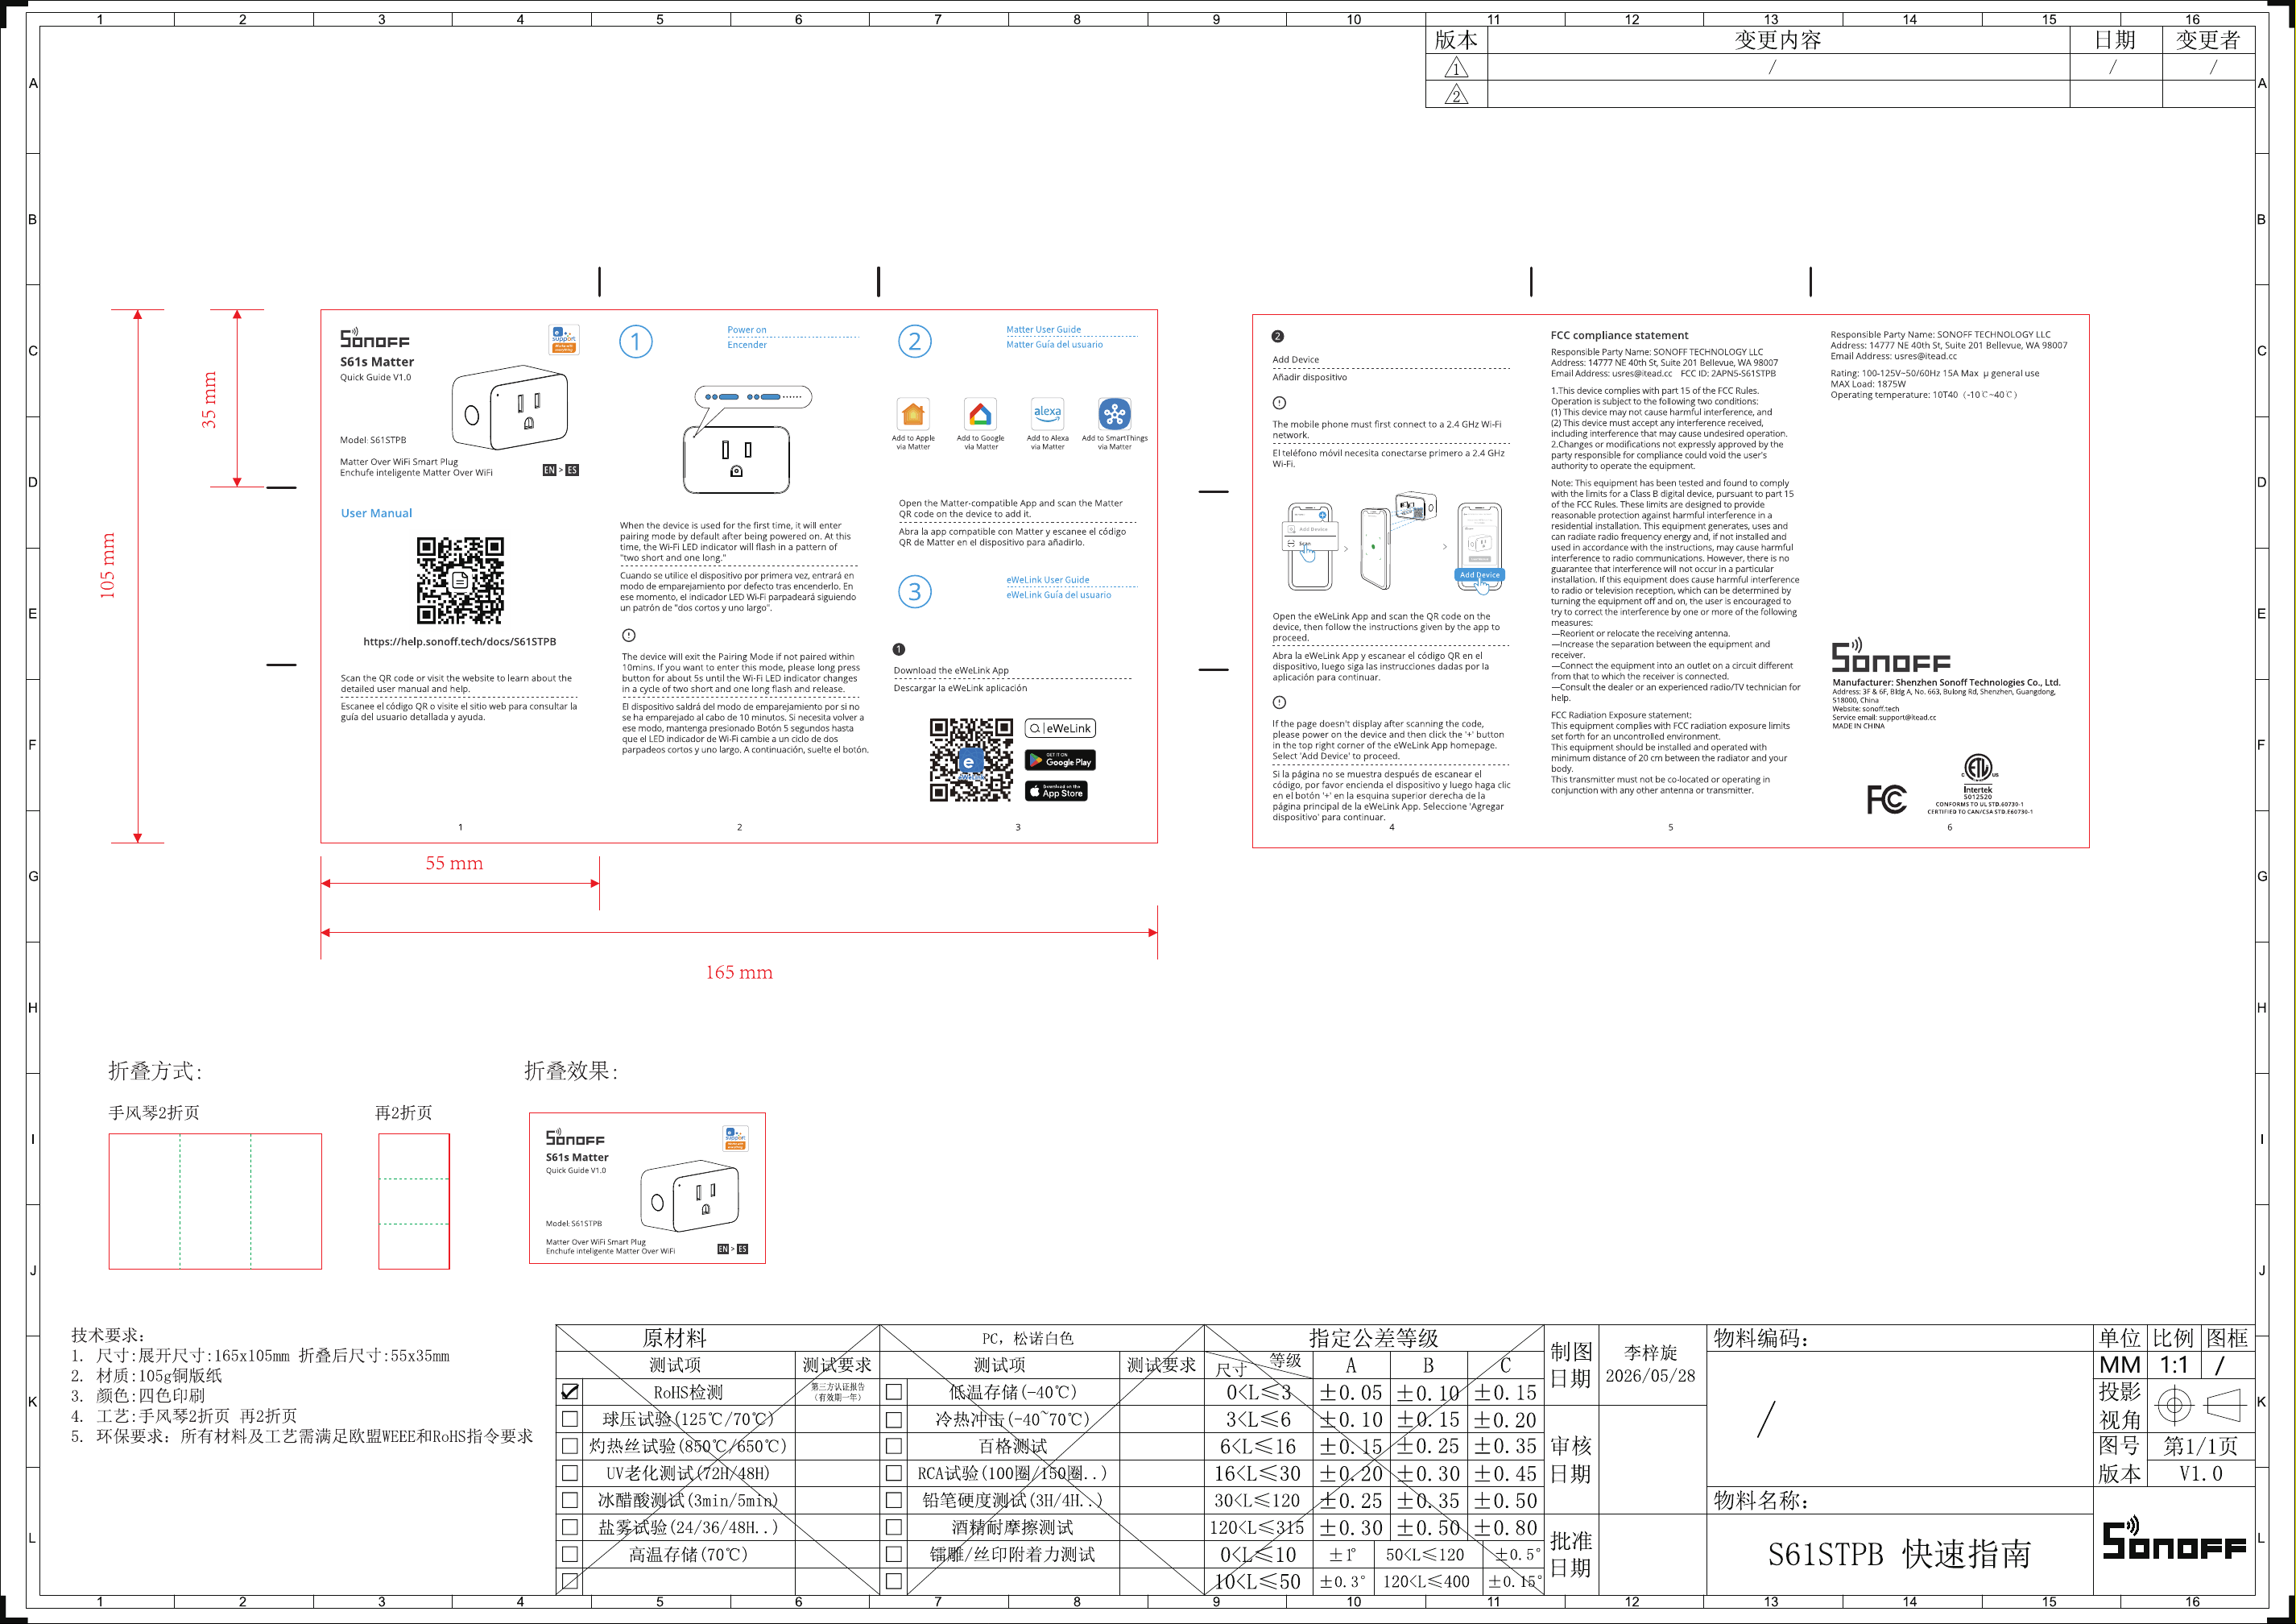2296x1624 pixels.
Task: Click the date 2026/05/28 in the title block
Action: click(1650, 1376)
